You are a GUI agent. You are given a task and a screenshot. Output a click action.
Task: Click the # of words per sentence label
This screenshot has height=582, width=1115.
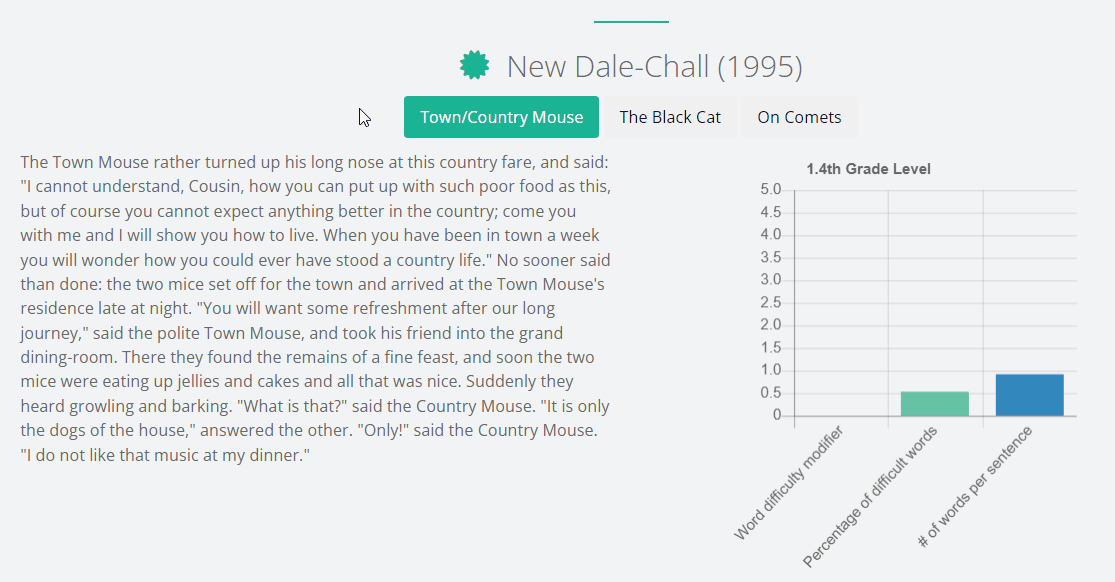[974, 487]
